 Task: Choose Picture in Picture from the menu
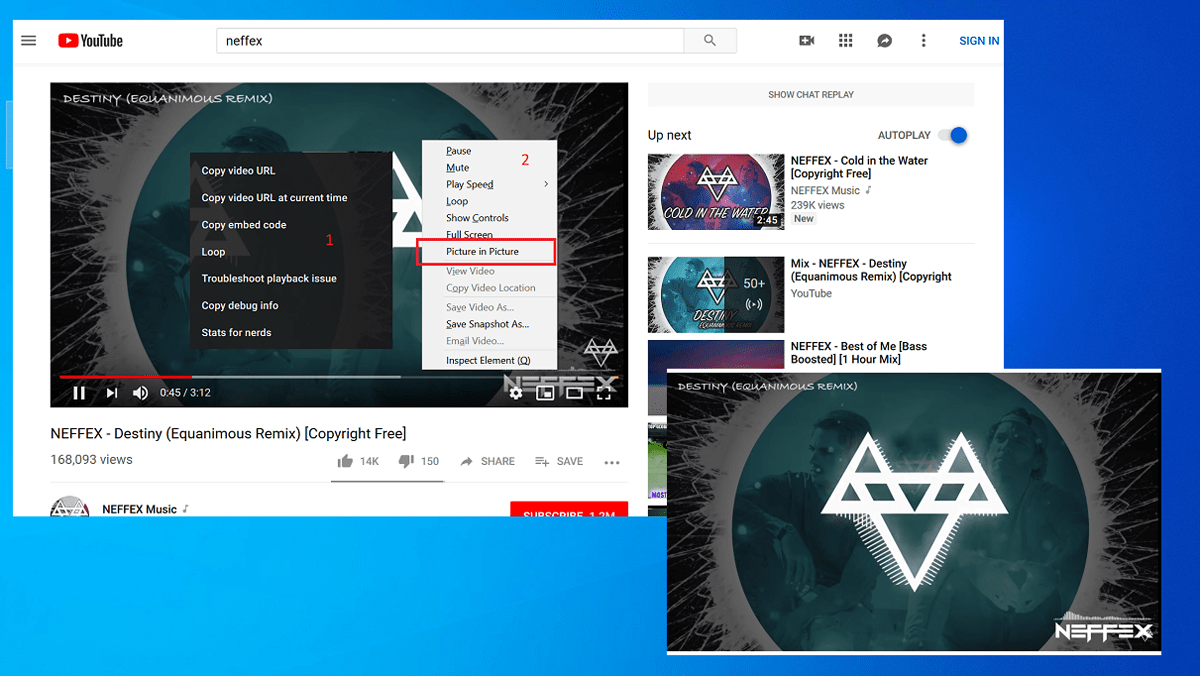click(485, 251)
